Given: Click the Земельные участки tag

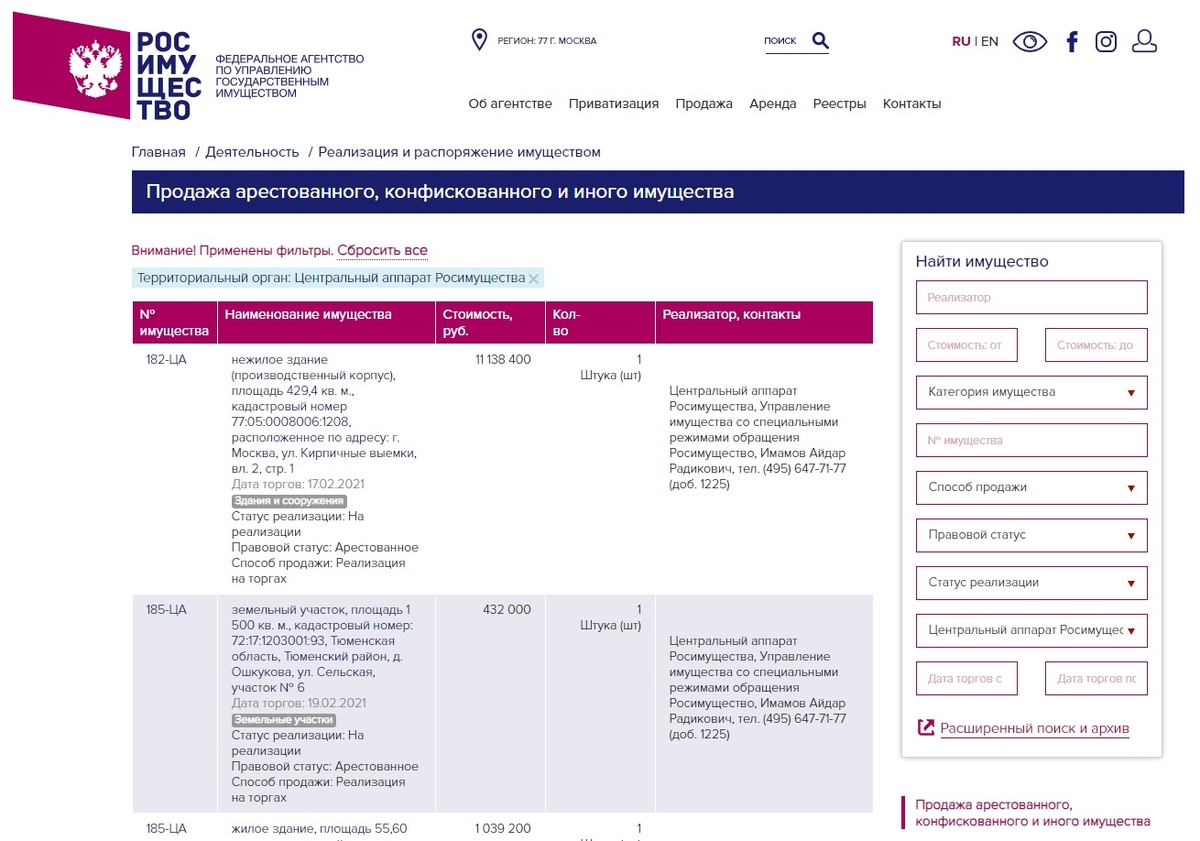Looking at the screenshot, I should point(284,720).
